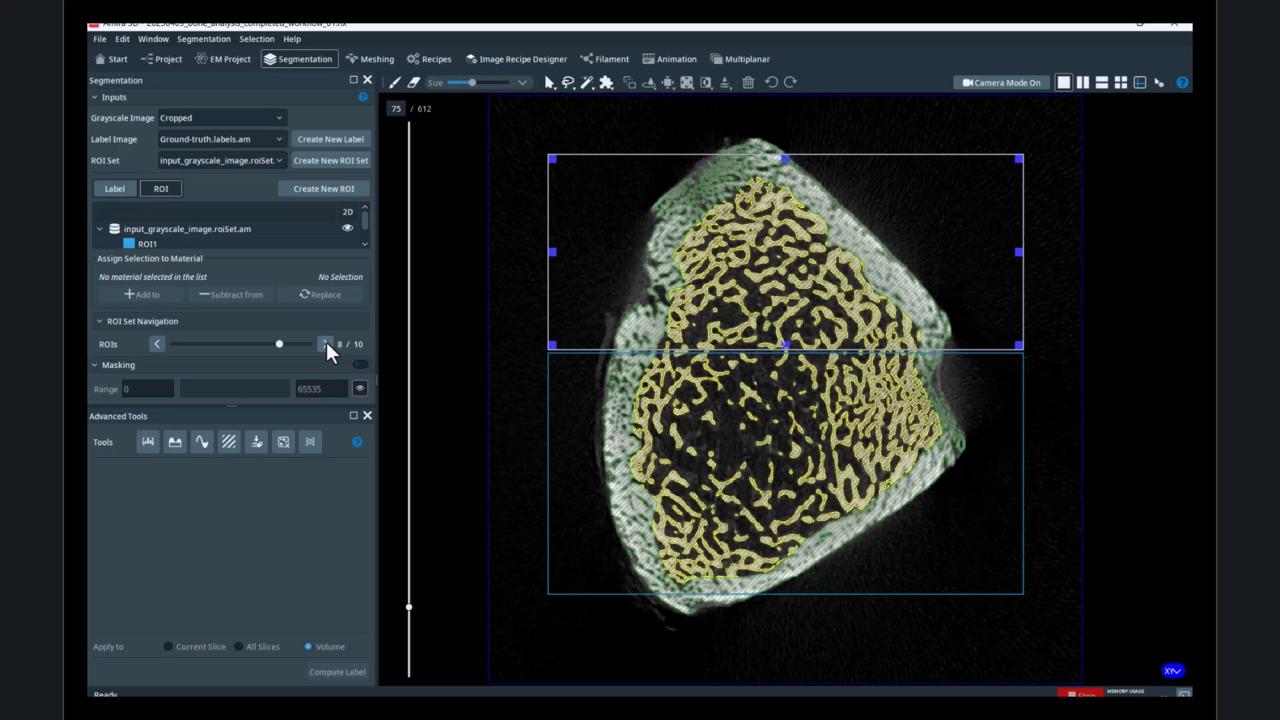Image resolution: width=1280 pixels, height=720 pixels.
Task: Switch to the Meshing workspace tab
Action: (369, 59)
